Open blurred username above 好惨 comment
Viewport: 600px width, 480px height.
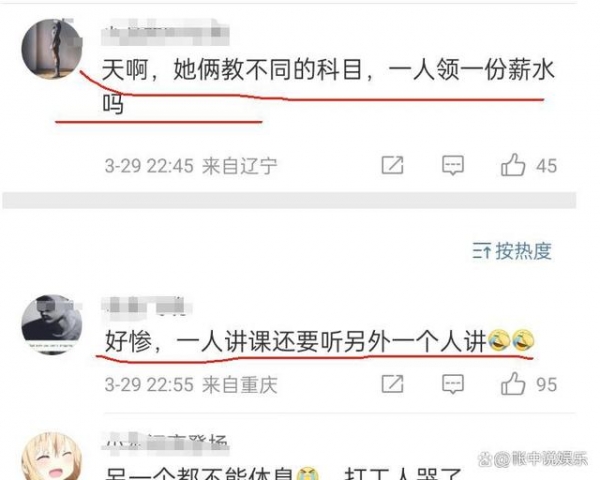pyautogui.click(x=147, y=307)
